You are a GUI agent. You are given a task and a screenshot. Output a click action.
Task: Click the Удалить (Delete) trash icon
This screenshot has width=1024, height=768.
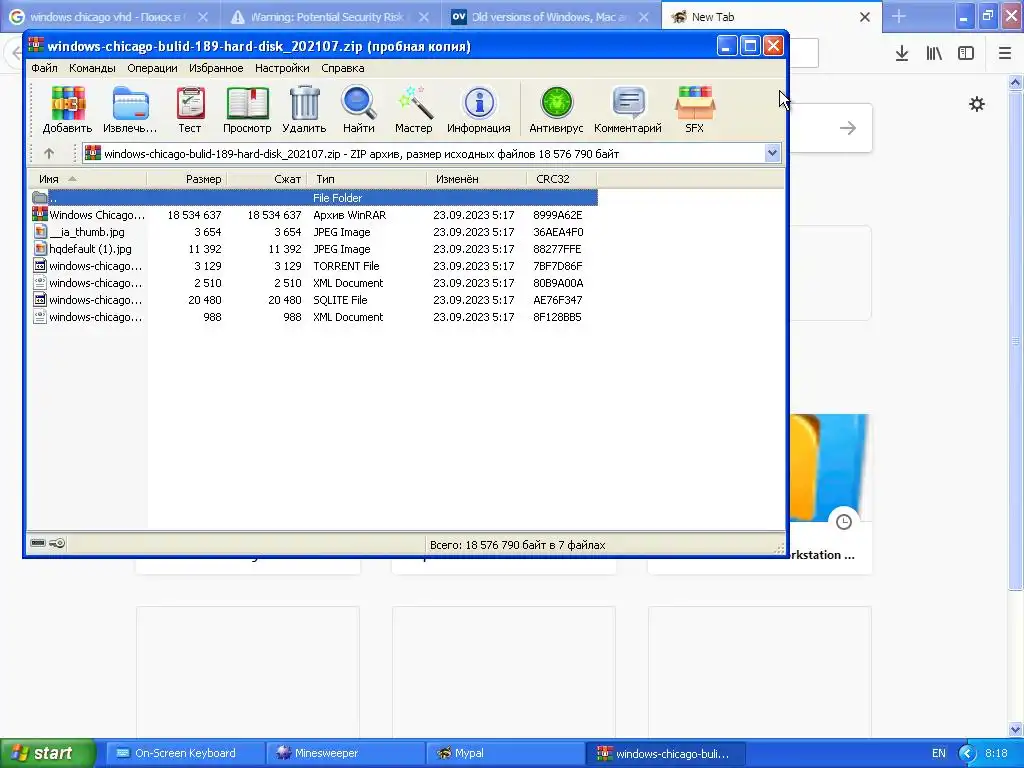coord(304,110)
